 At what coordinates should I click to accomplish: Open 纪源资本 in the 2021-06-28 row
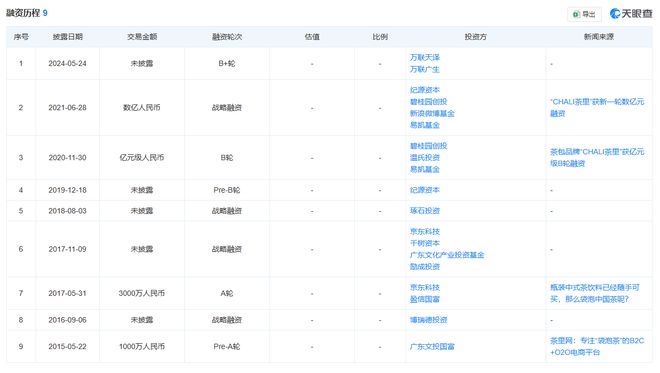coord(425,90)
